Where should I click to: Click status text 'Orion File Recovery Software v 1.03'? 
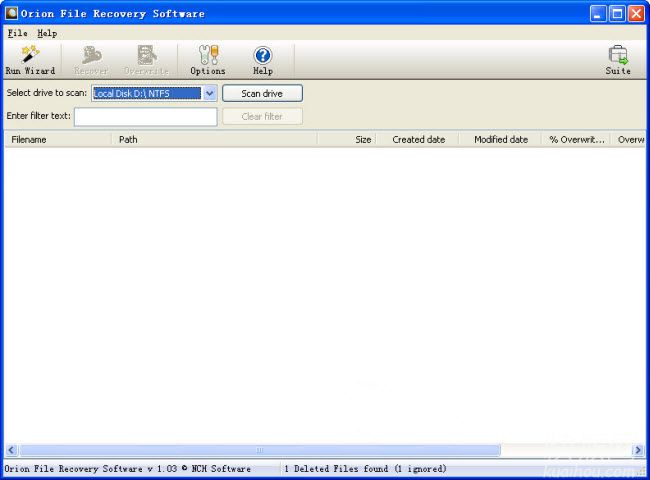pos(91,469)
